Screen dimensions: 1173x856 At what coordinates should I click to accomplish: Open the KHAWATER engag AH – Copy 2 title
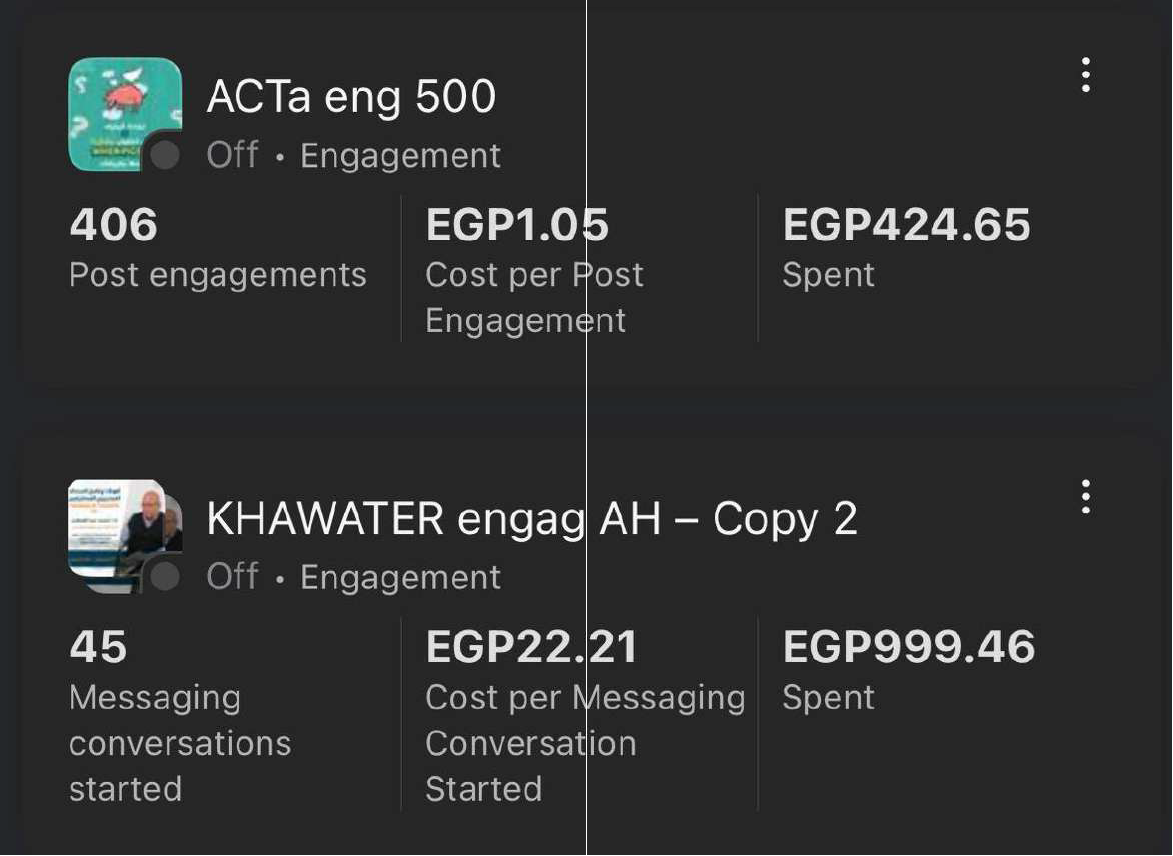tap(531, 519)
